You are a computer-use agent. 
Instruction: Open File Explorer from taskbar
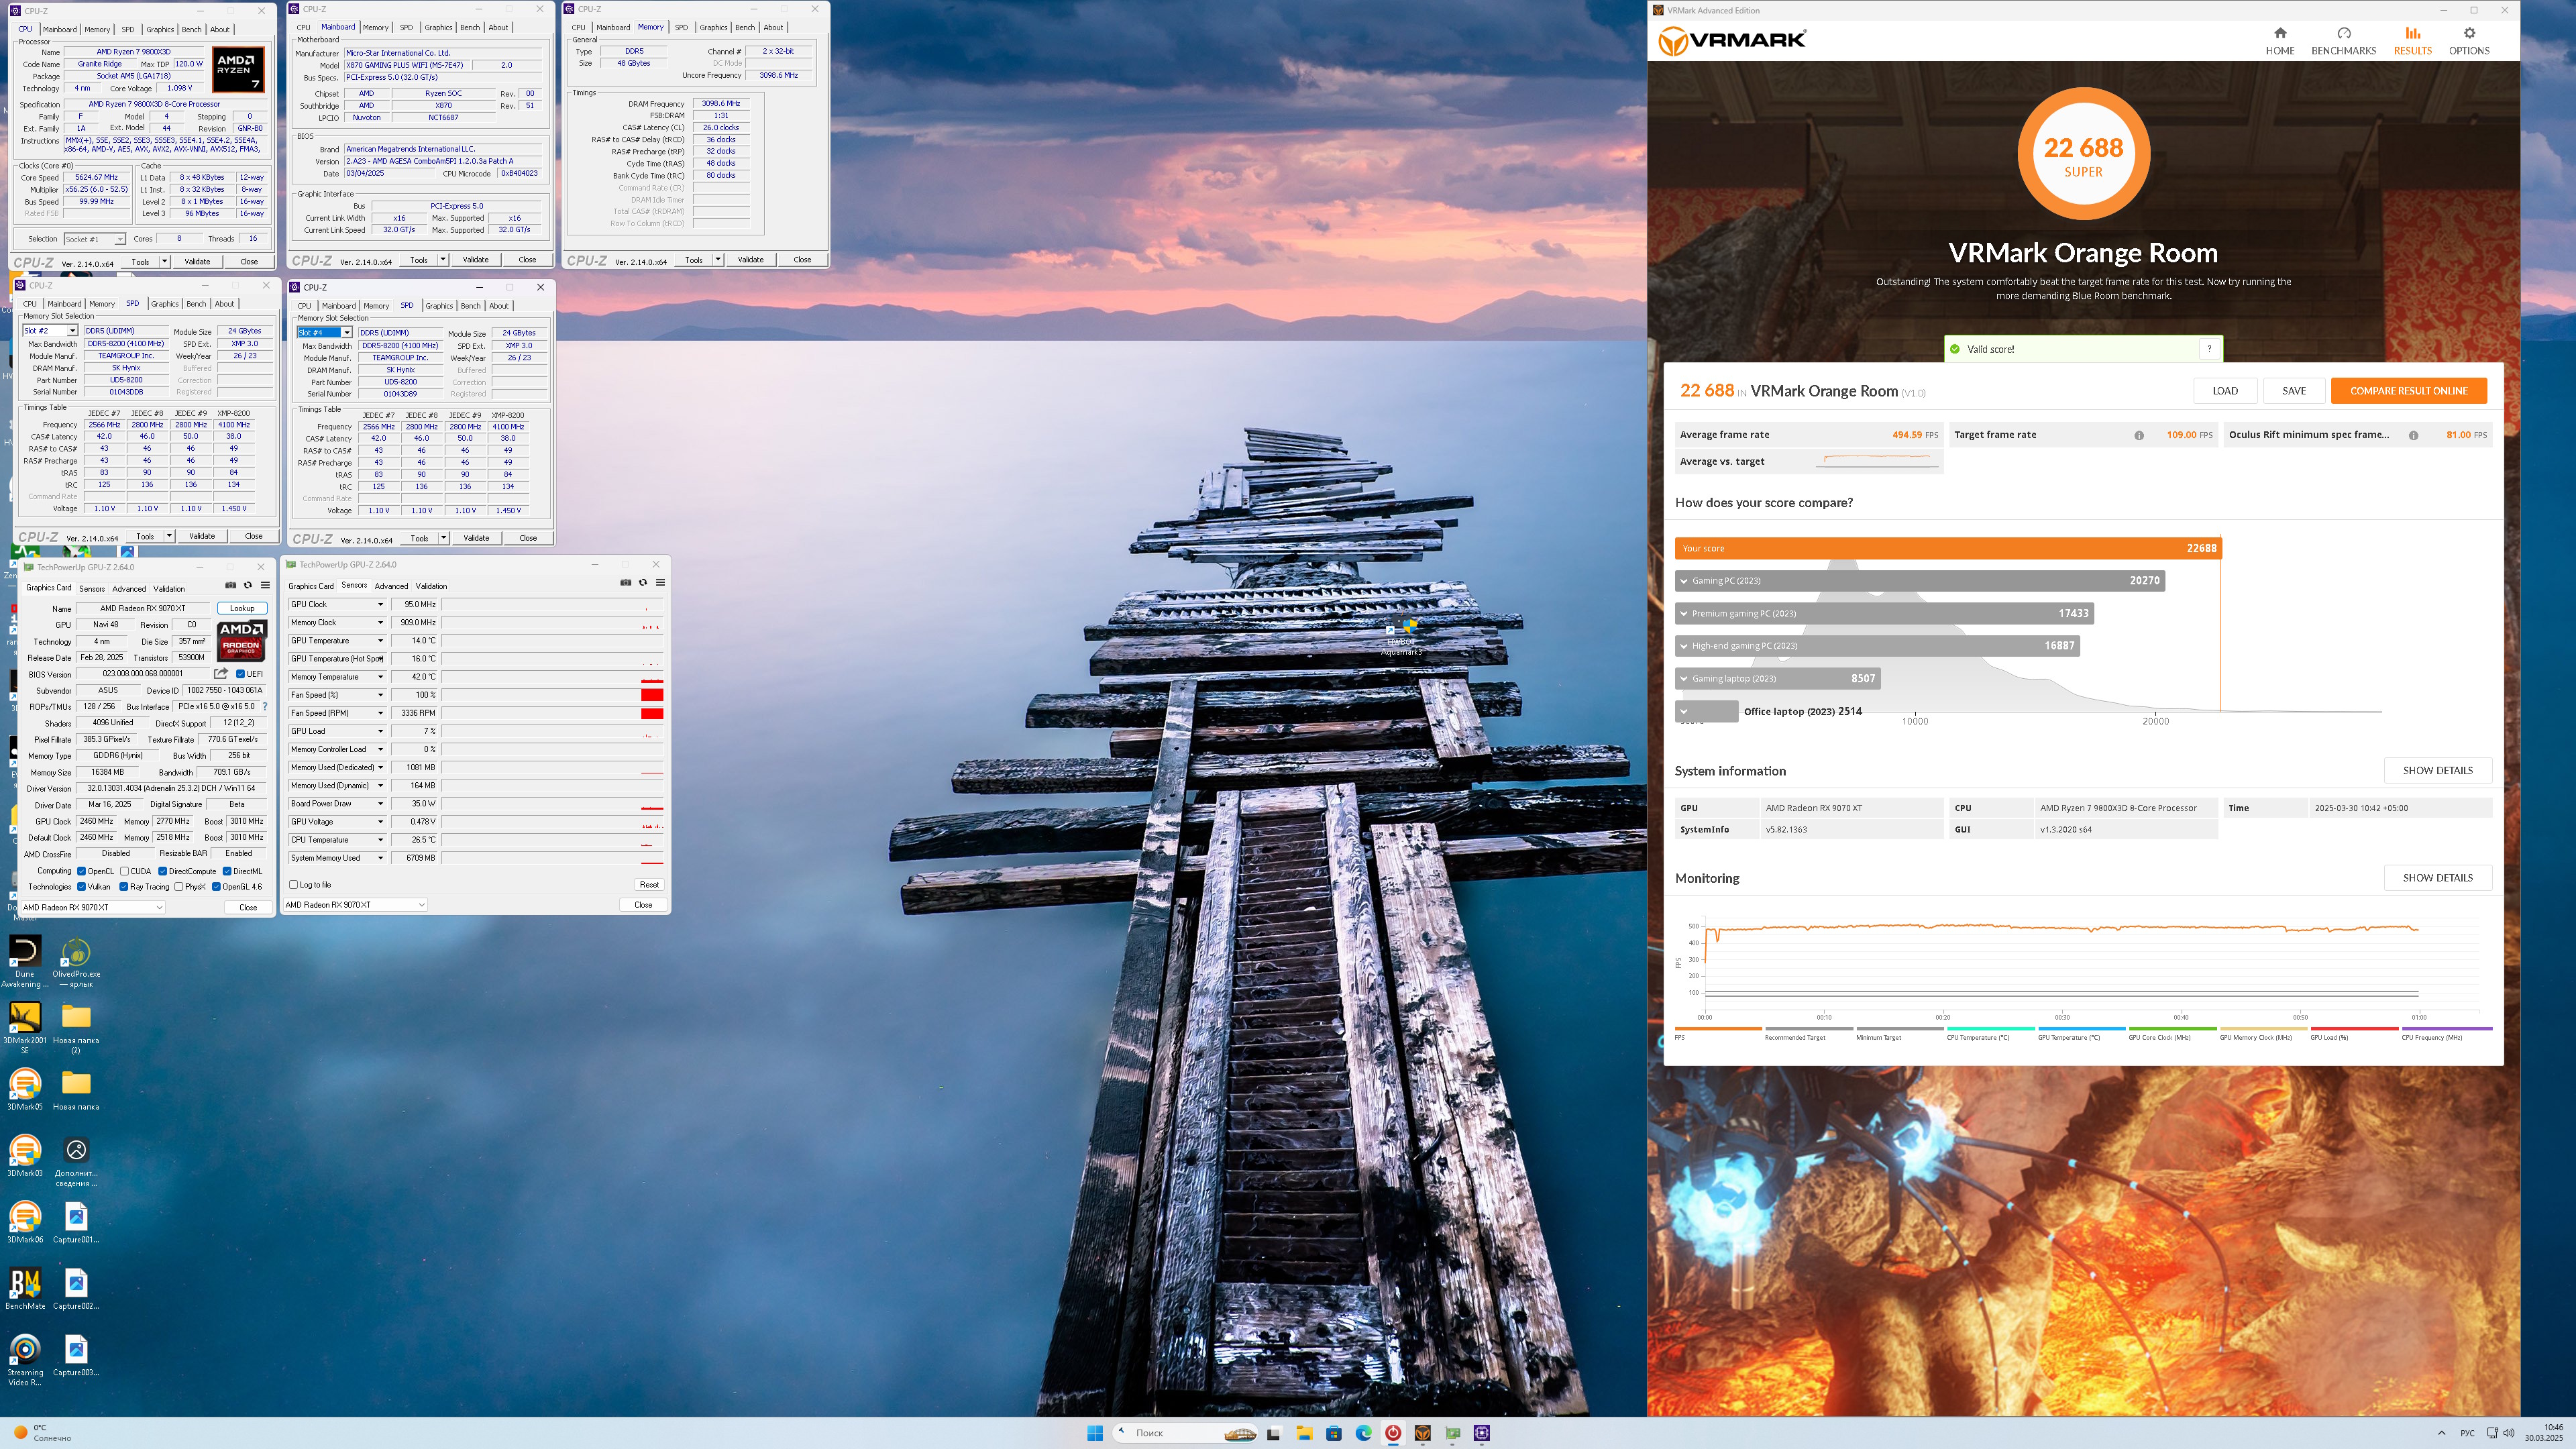[1304, 1433]
